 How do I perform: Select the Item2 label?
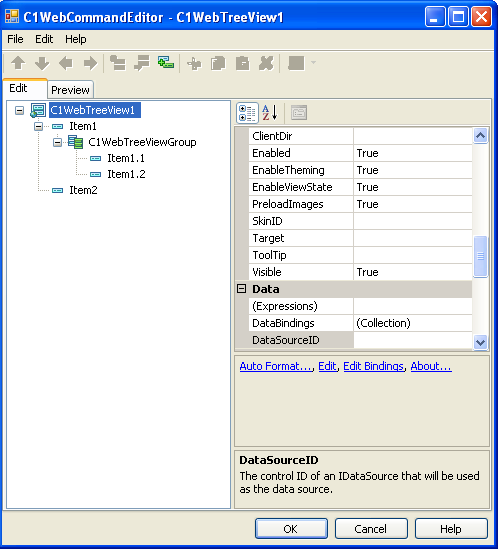pos(83,190)
